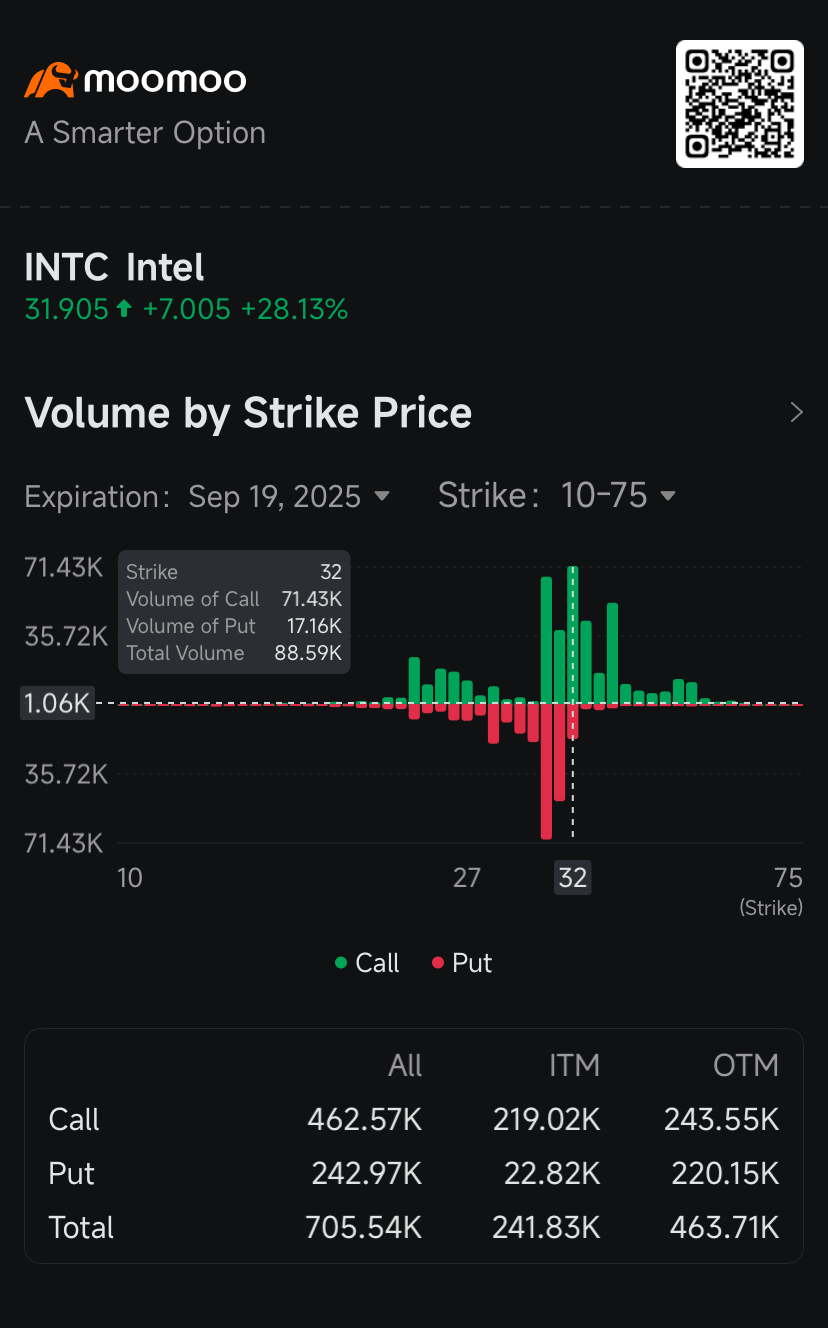Toggle the Call series in legend
Screen dimensions: 828x1328
(x=367, y=963)
